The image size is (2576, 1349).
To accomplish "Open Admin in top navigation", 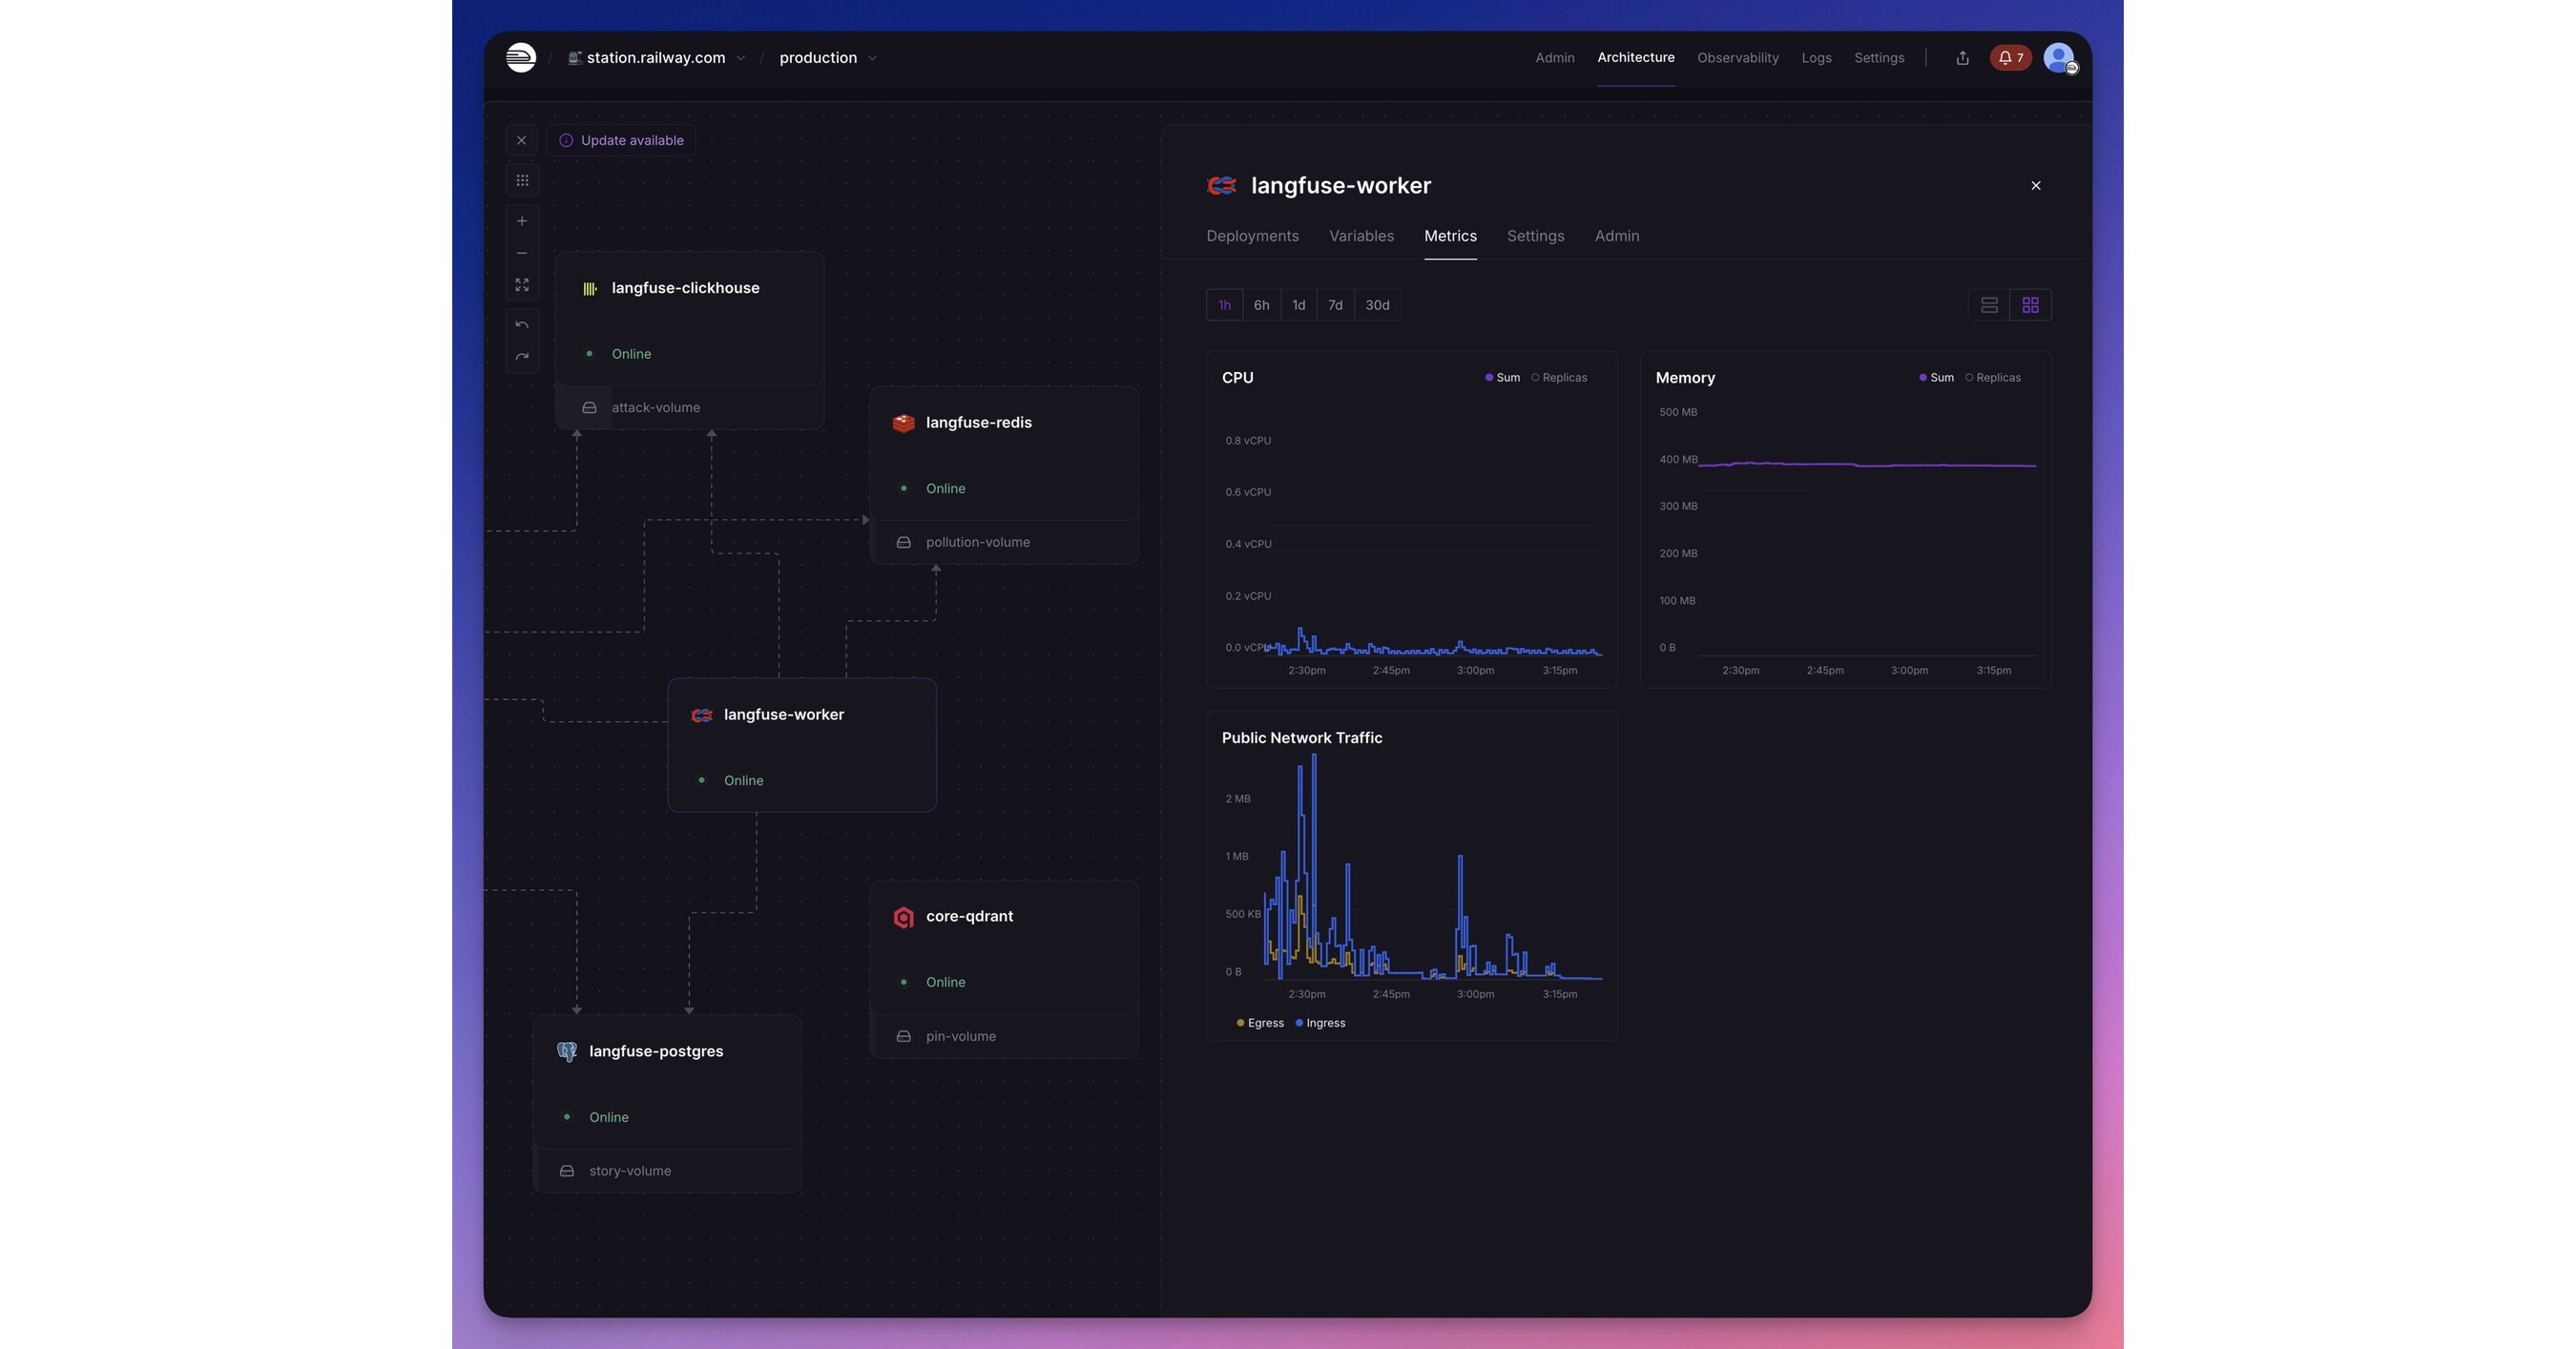I will (x=1554, y=58).
